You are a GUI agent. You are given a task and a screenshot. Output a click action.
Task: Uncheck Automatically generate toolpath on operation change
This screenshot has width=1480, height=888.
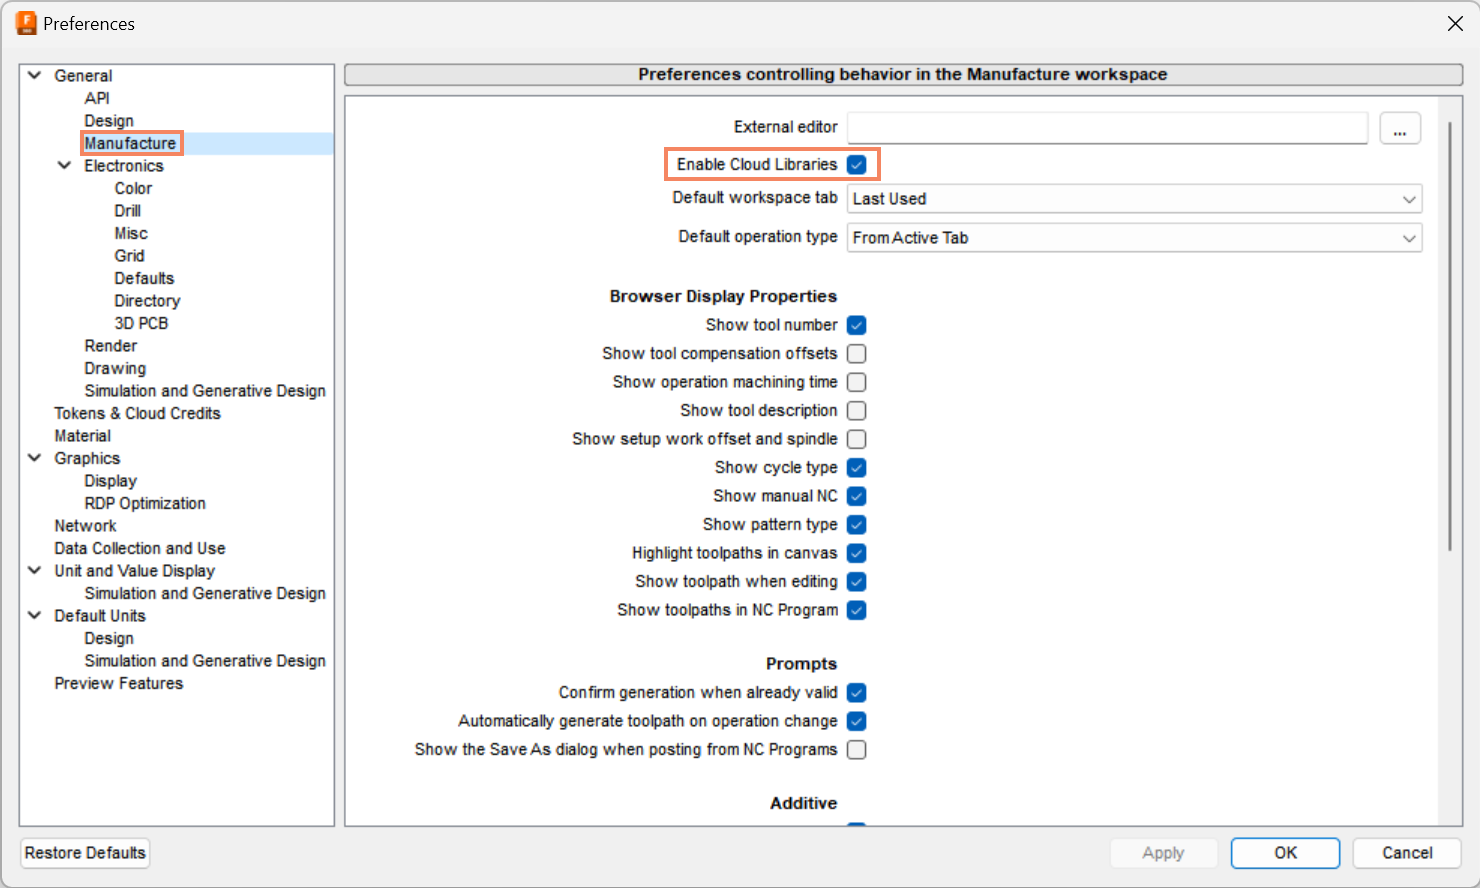tap(857, 721)
